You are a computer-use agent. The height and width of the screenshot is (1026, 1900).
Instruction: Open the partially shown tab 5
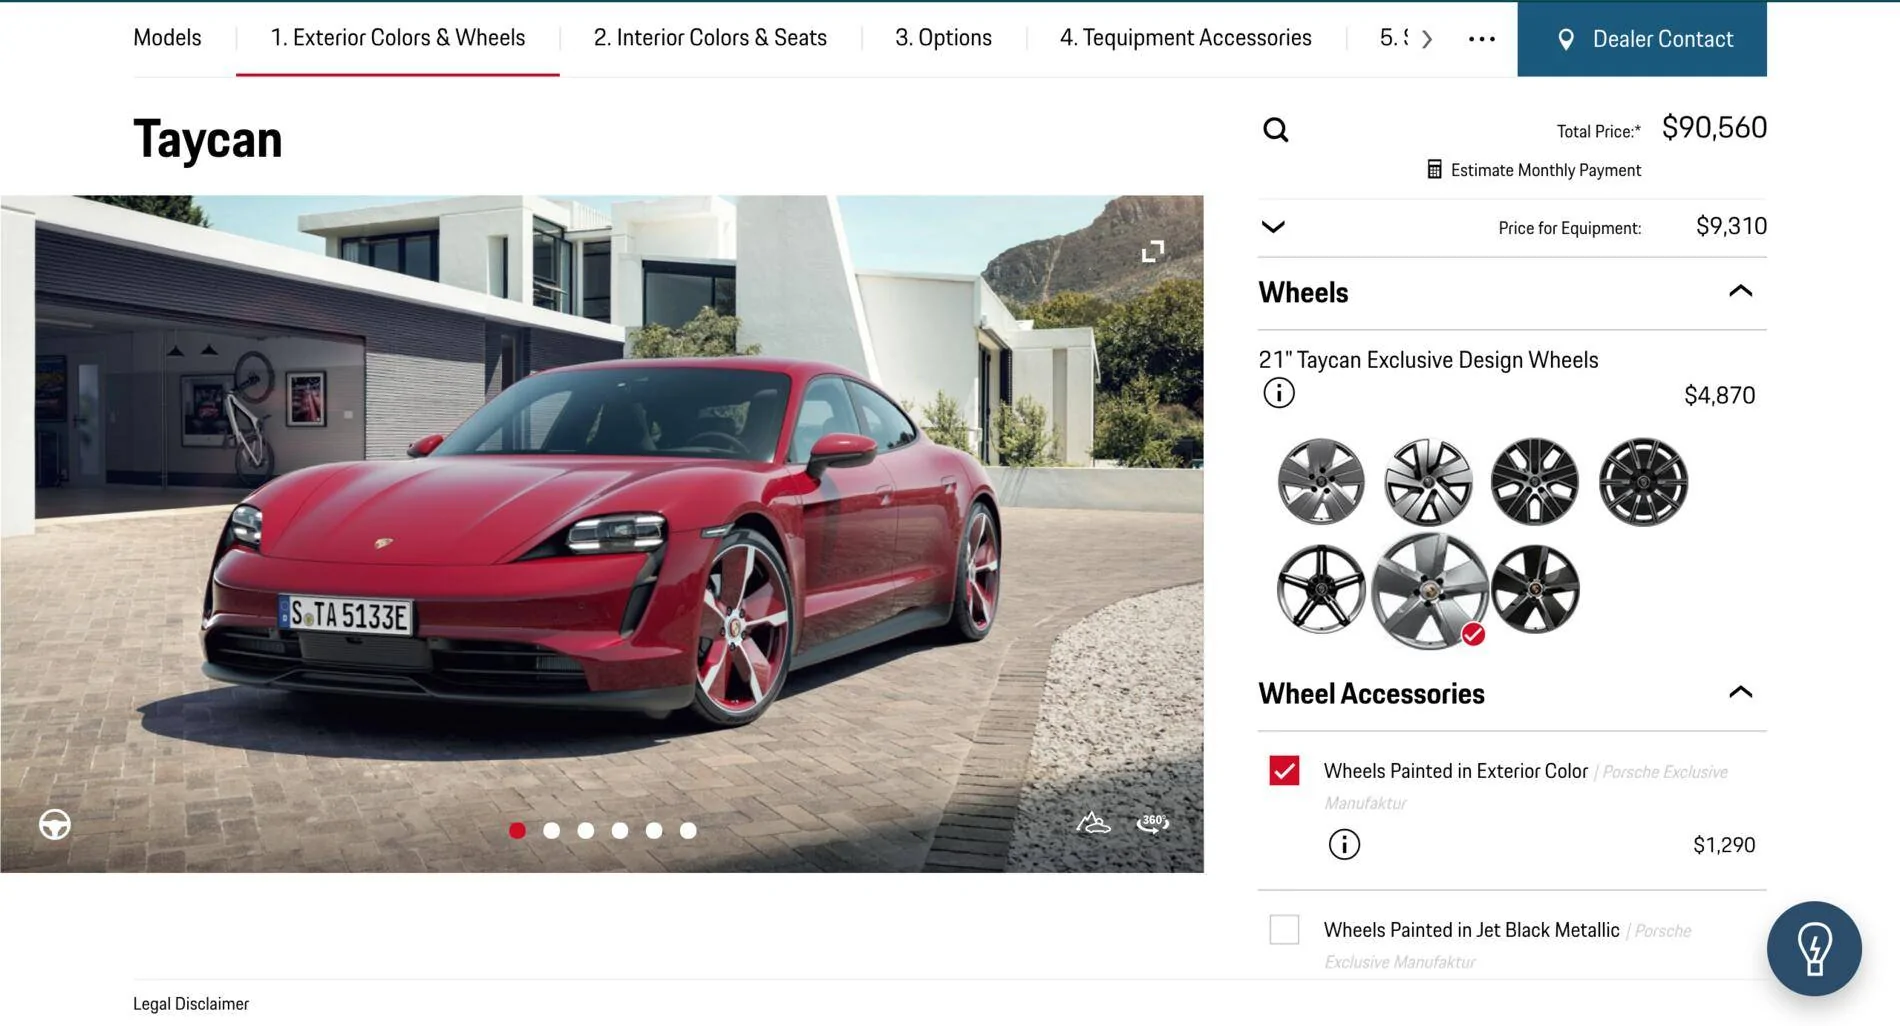pos(1393,38)
